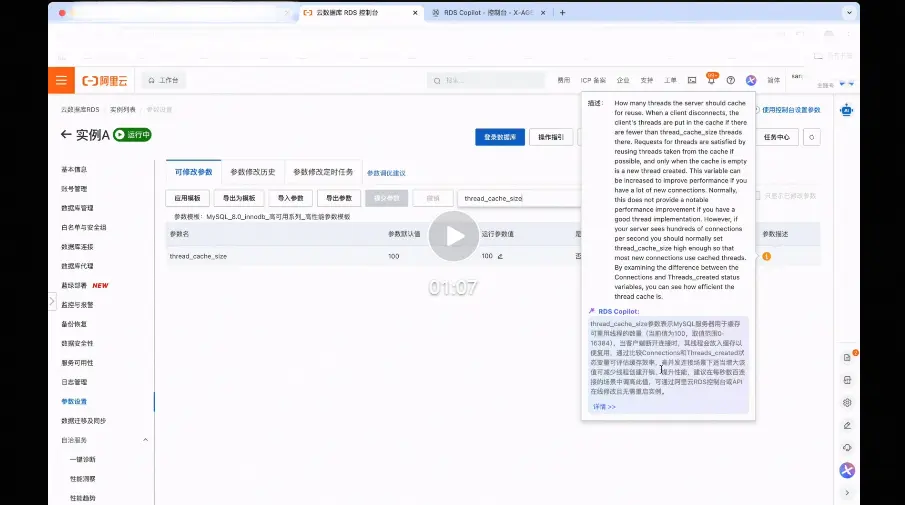Image resolution: width=905 pixels, height=505 pixels.
Task: Select 参数设置 in the sidebar
Action: (74, 402)
